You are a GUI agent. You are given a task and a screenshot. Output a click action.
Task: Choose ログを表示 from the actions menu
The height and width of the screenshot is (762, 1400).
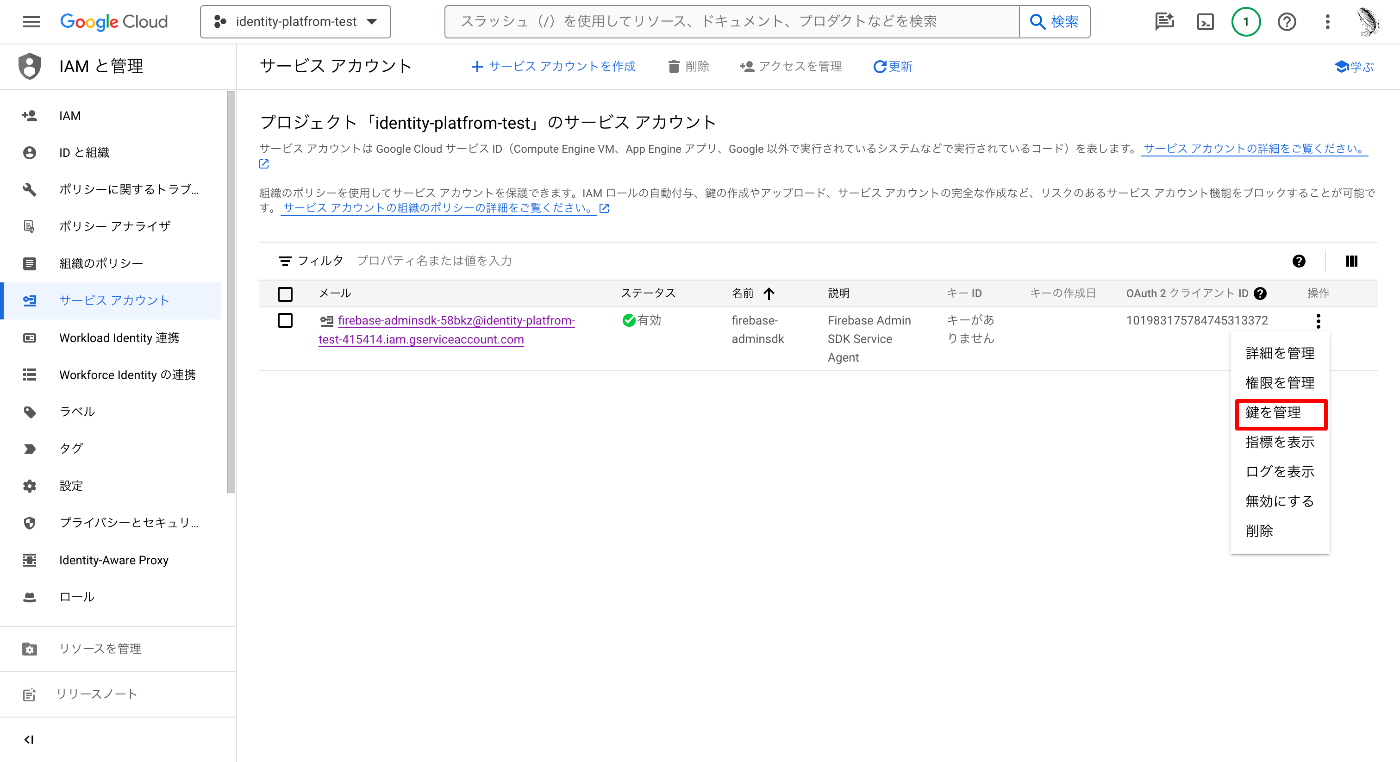[x=1280, y=472]
